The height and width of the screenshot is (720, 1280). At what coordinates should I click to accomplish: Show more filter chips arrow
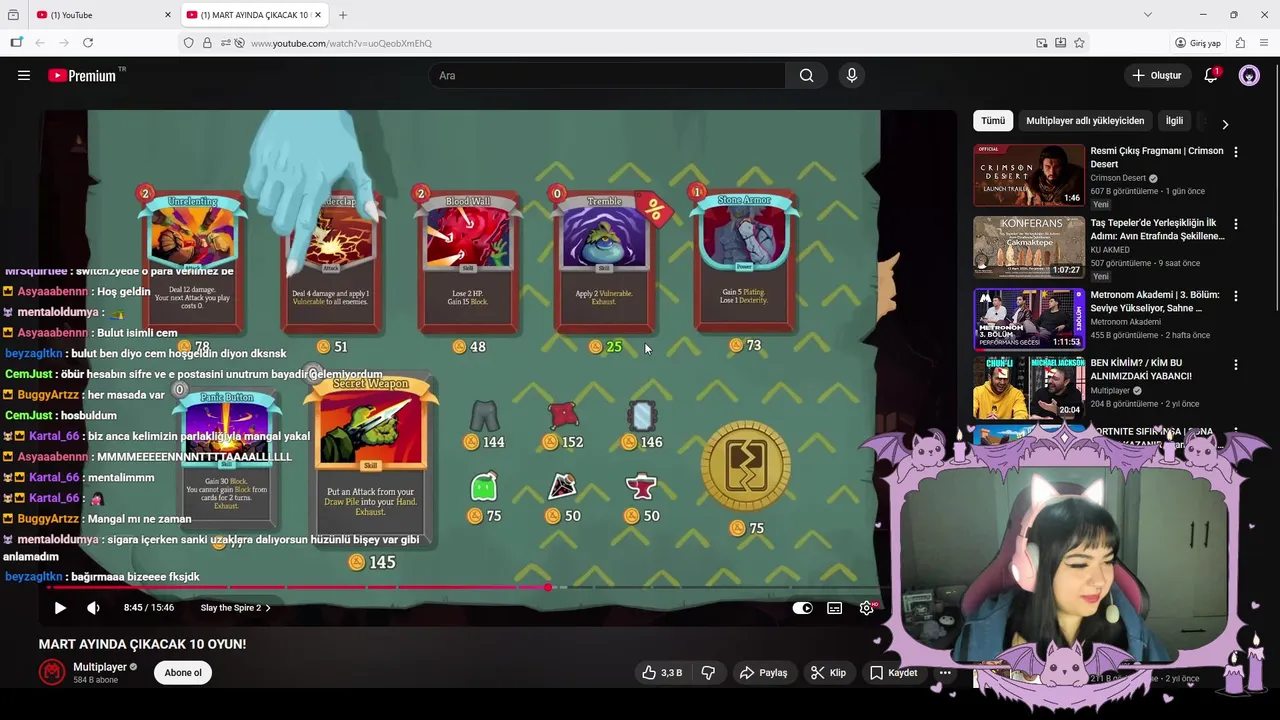(1225, 124)
